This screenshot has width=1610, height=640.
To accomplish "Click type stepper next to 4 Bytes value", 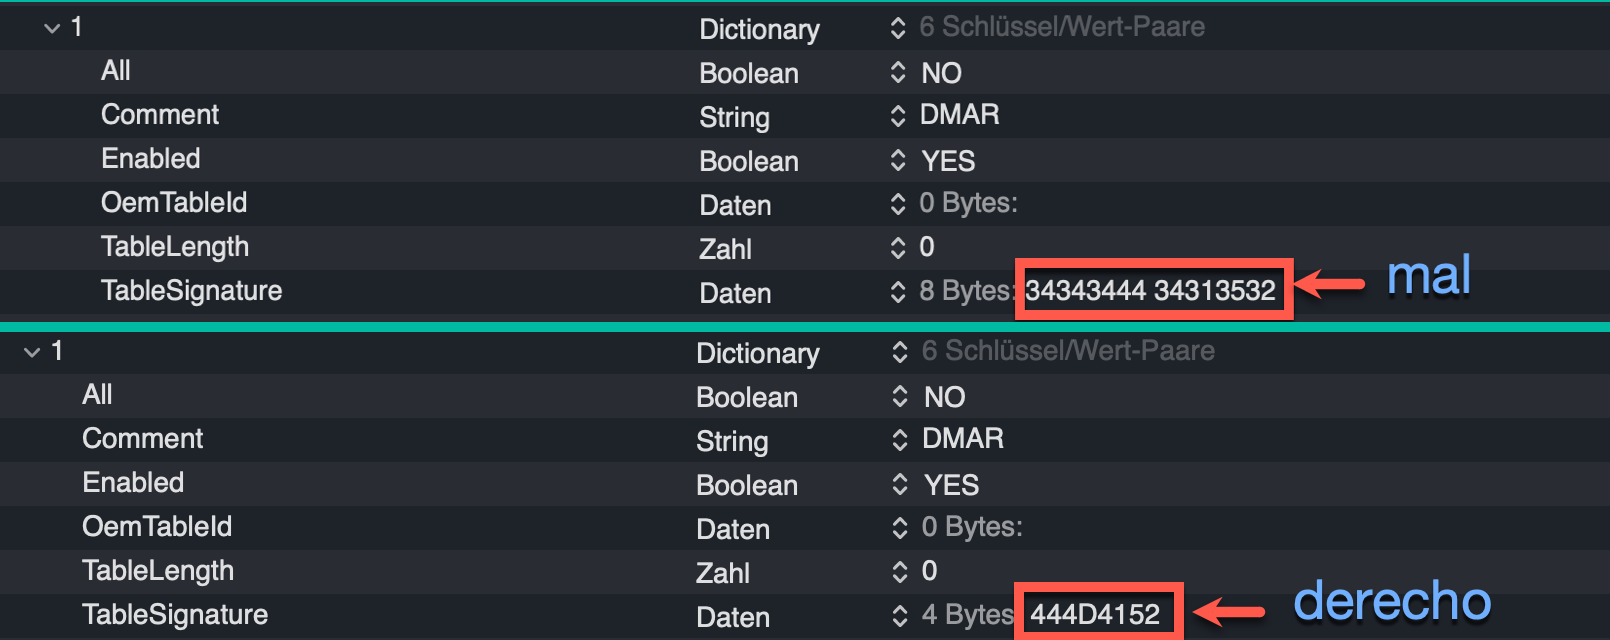I will 900,616.
